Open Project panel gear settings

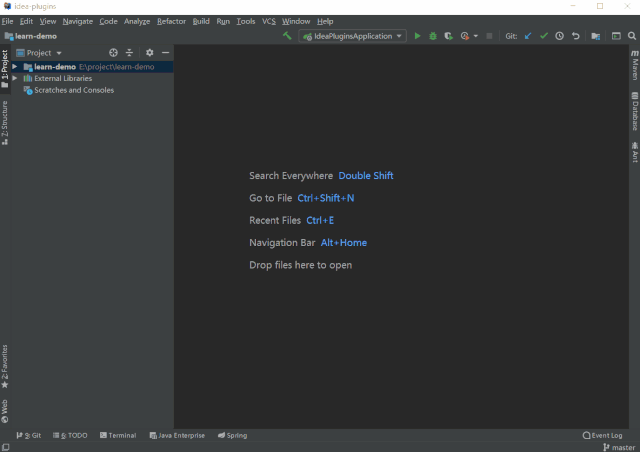tap(149, 52)
